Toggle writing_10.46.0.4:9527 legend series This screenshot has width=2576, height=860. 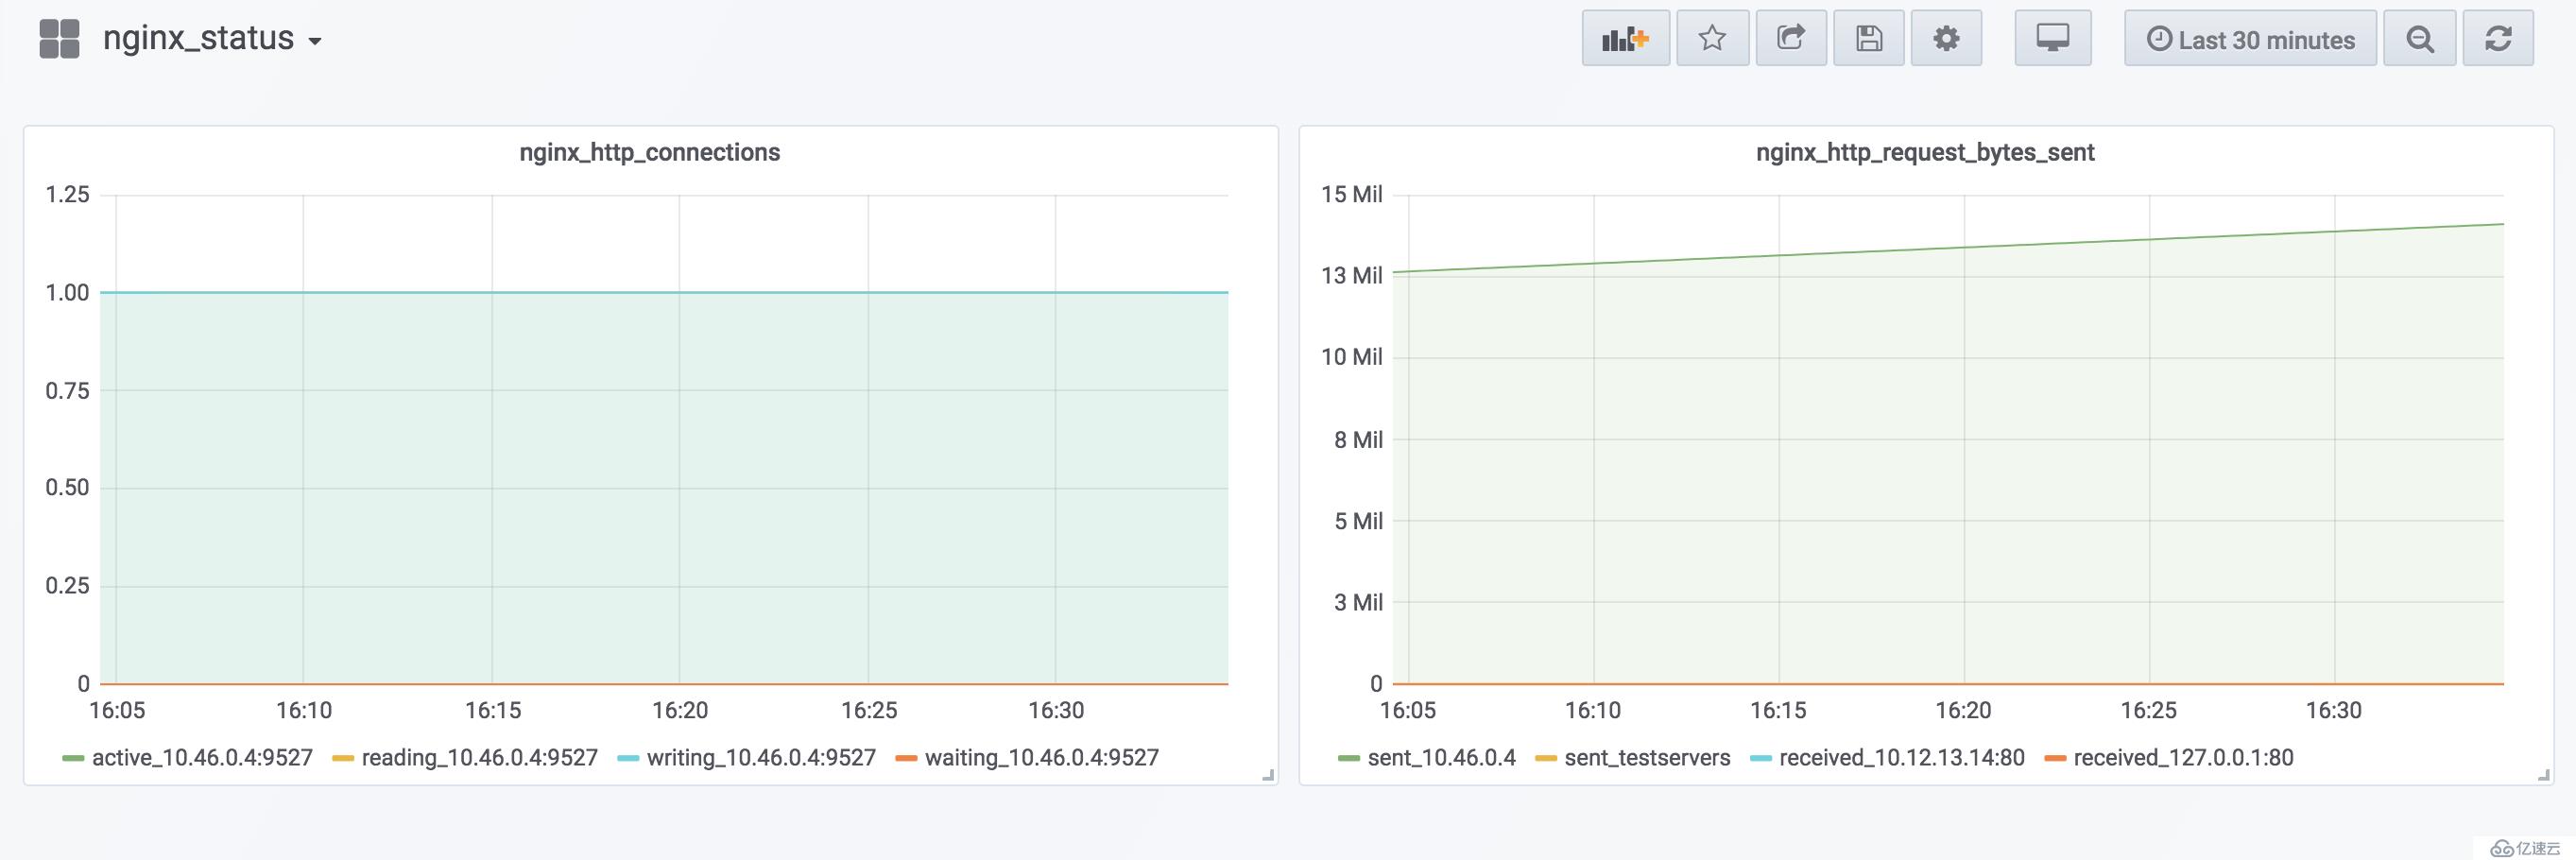pos(761,758)
